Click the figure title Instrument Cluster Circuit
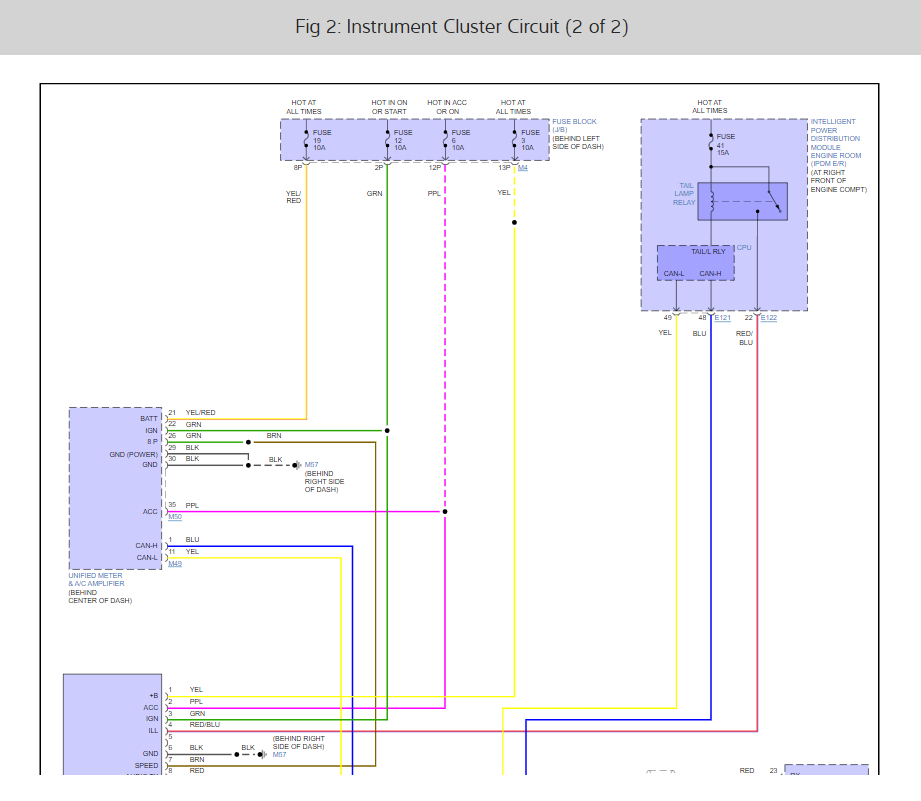This screenshot has height=801, width=921. click(461, 27)
